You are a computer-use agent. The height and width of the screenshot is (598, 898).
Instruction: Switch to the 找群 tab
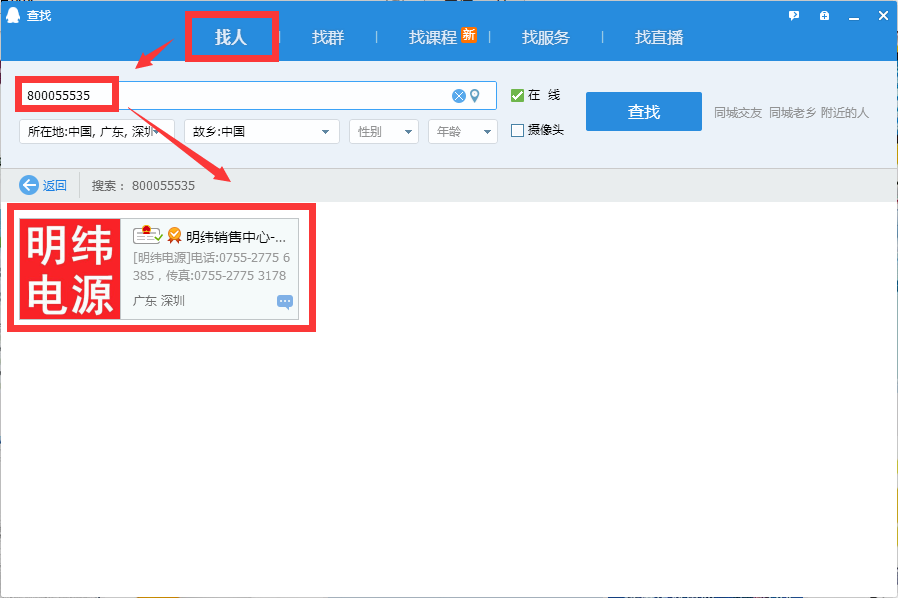tap(327, 37)
